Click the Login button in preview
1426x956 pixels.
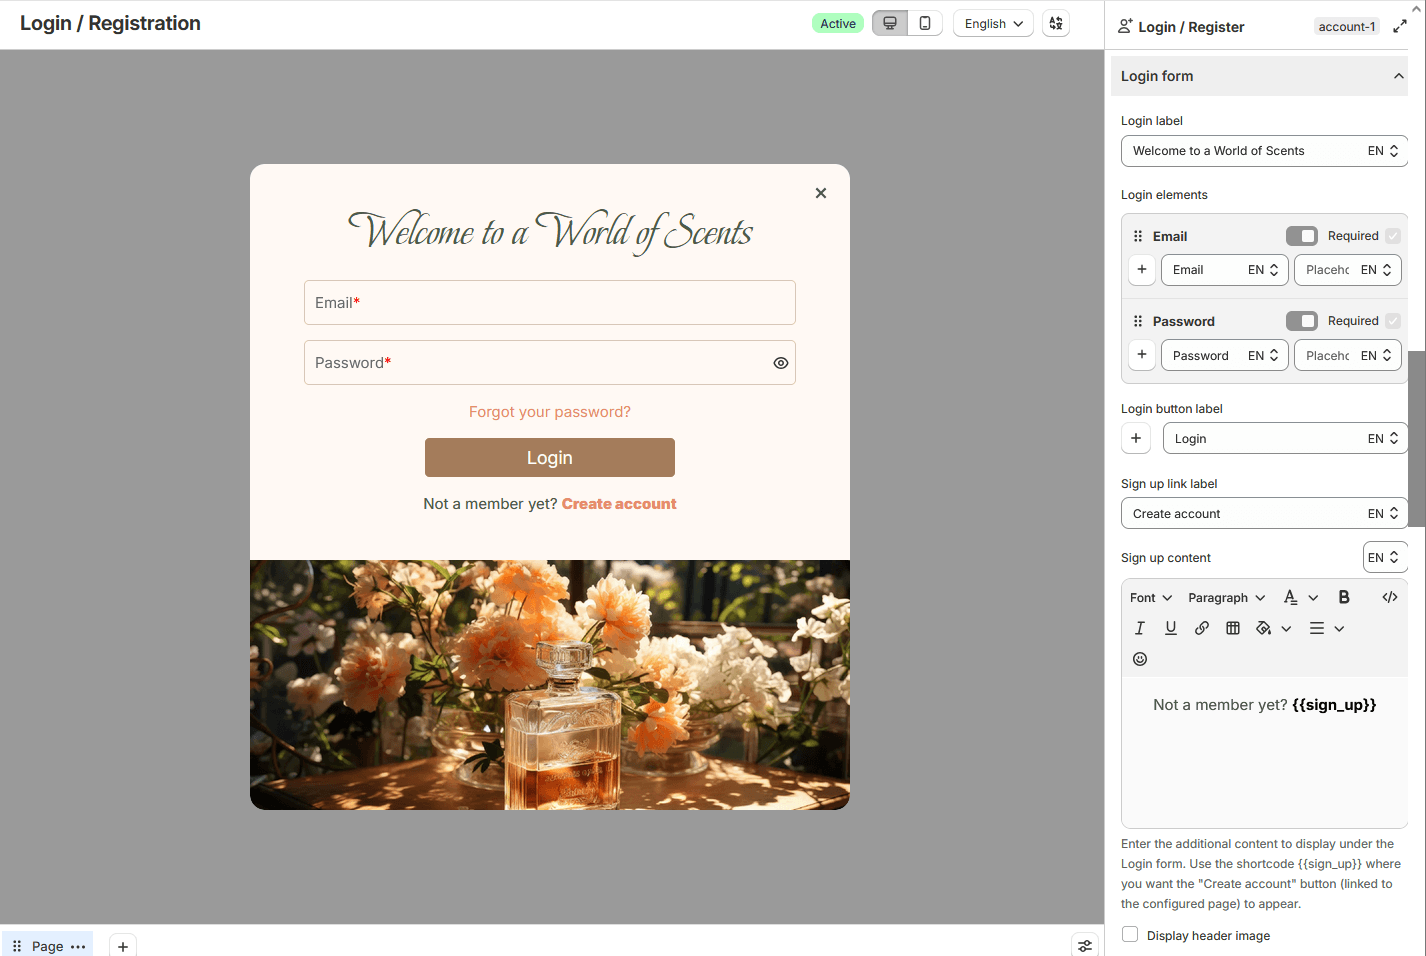click(550, 457)
